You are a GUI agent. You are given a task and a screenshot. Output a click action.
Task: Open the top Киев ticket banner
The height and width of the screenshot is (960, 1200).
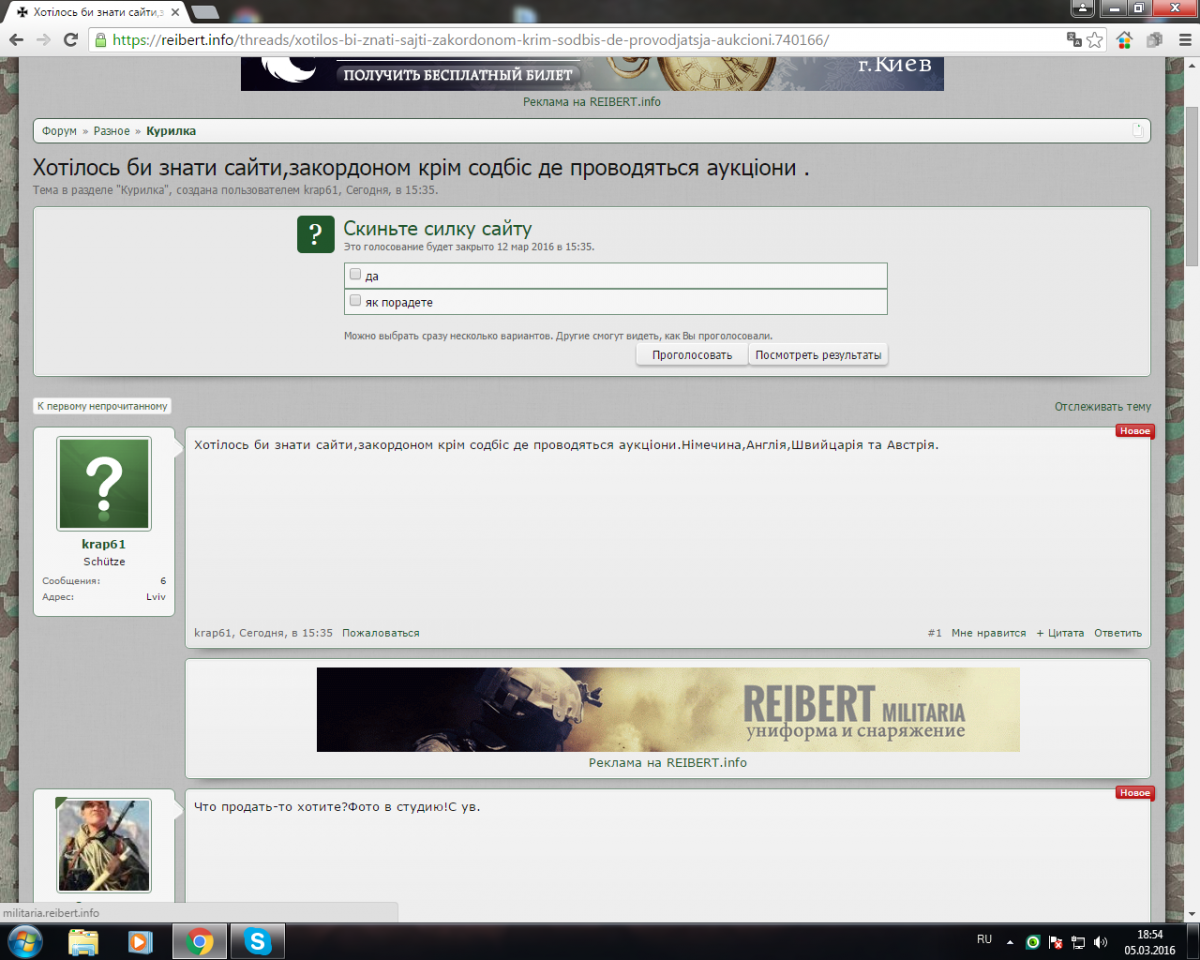click(592, 73)
